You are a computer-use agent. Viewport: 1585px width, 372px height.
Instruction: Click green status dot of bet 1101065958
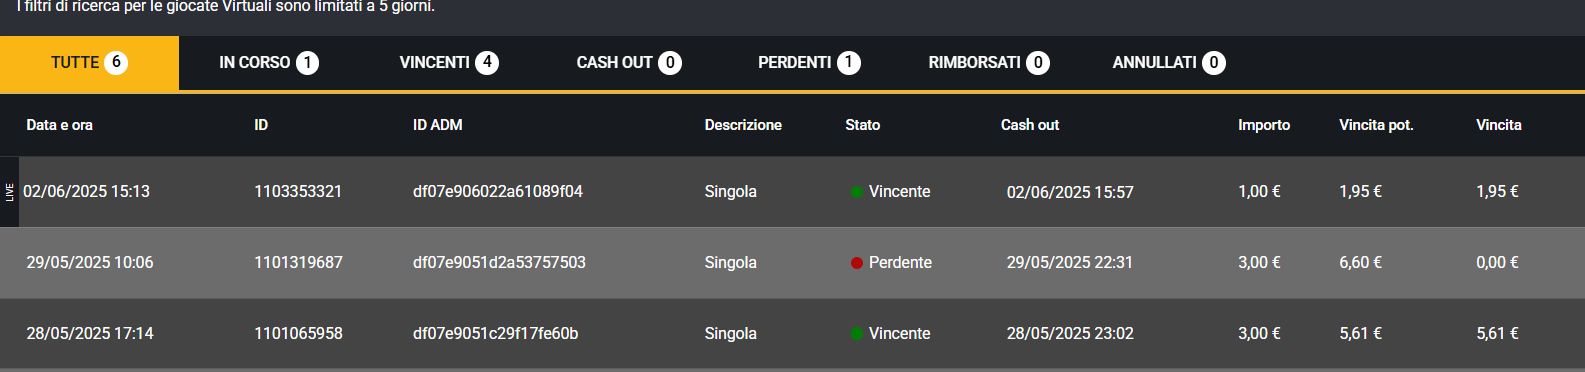click(x=857, y=334)
